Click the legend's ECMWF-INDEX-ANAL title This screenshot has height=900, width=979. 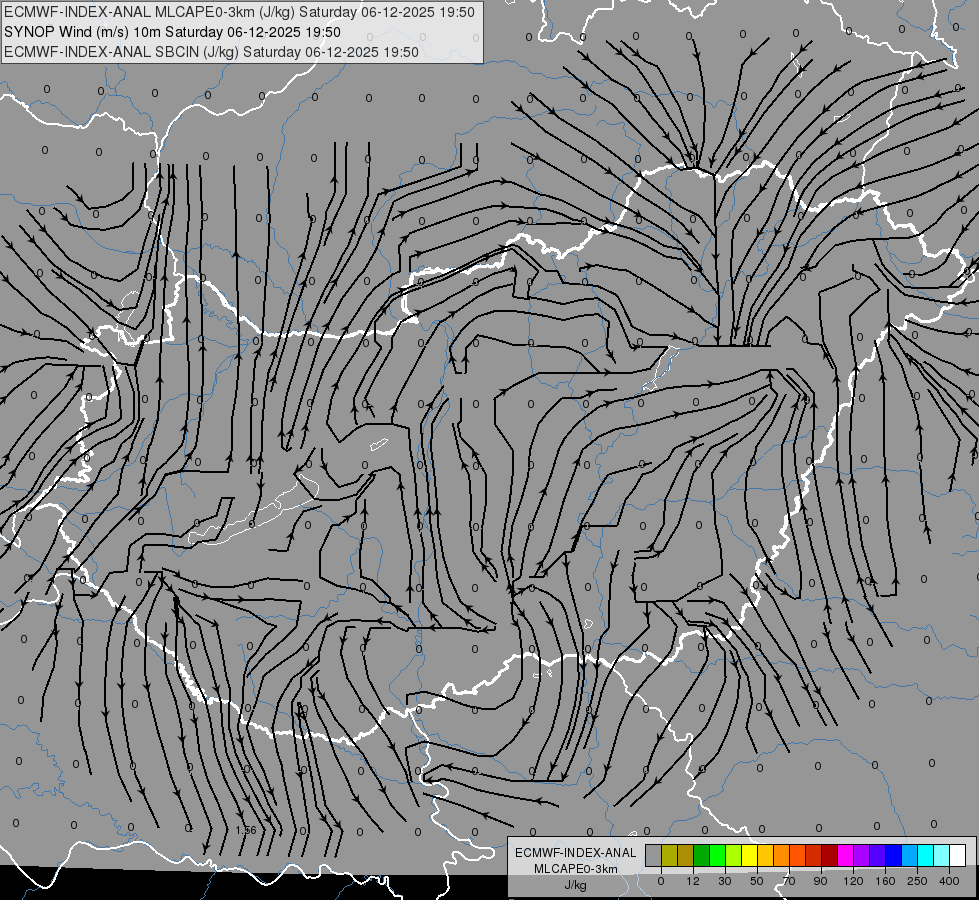point(575,853)
